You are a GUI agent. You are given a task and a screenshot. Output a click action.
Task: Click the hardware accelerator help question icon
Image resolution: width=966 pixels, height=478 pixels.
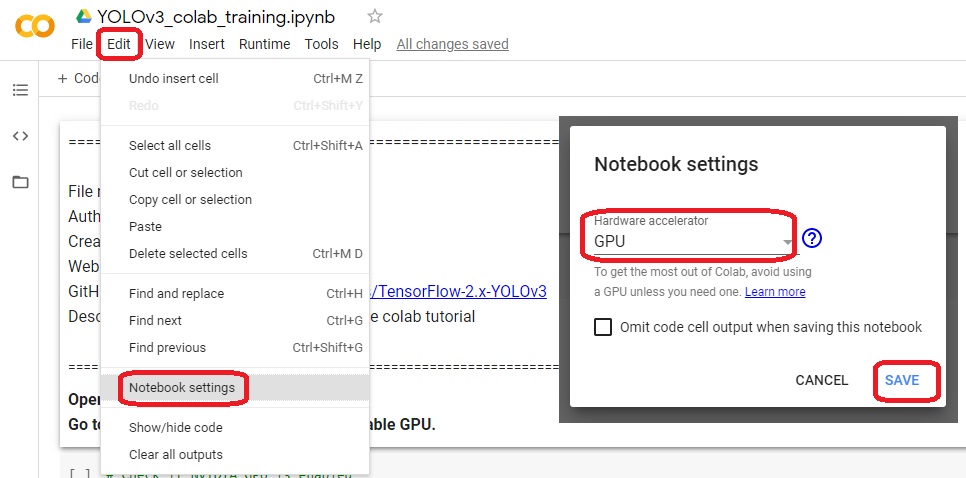813,238
